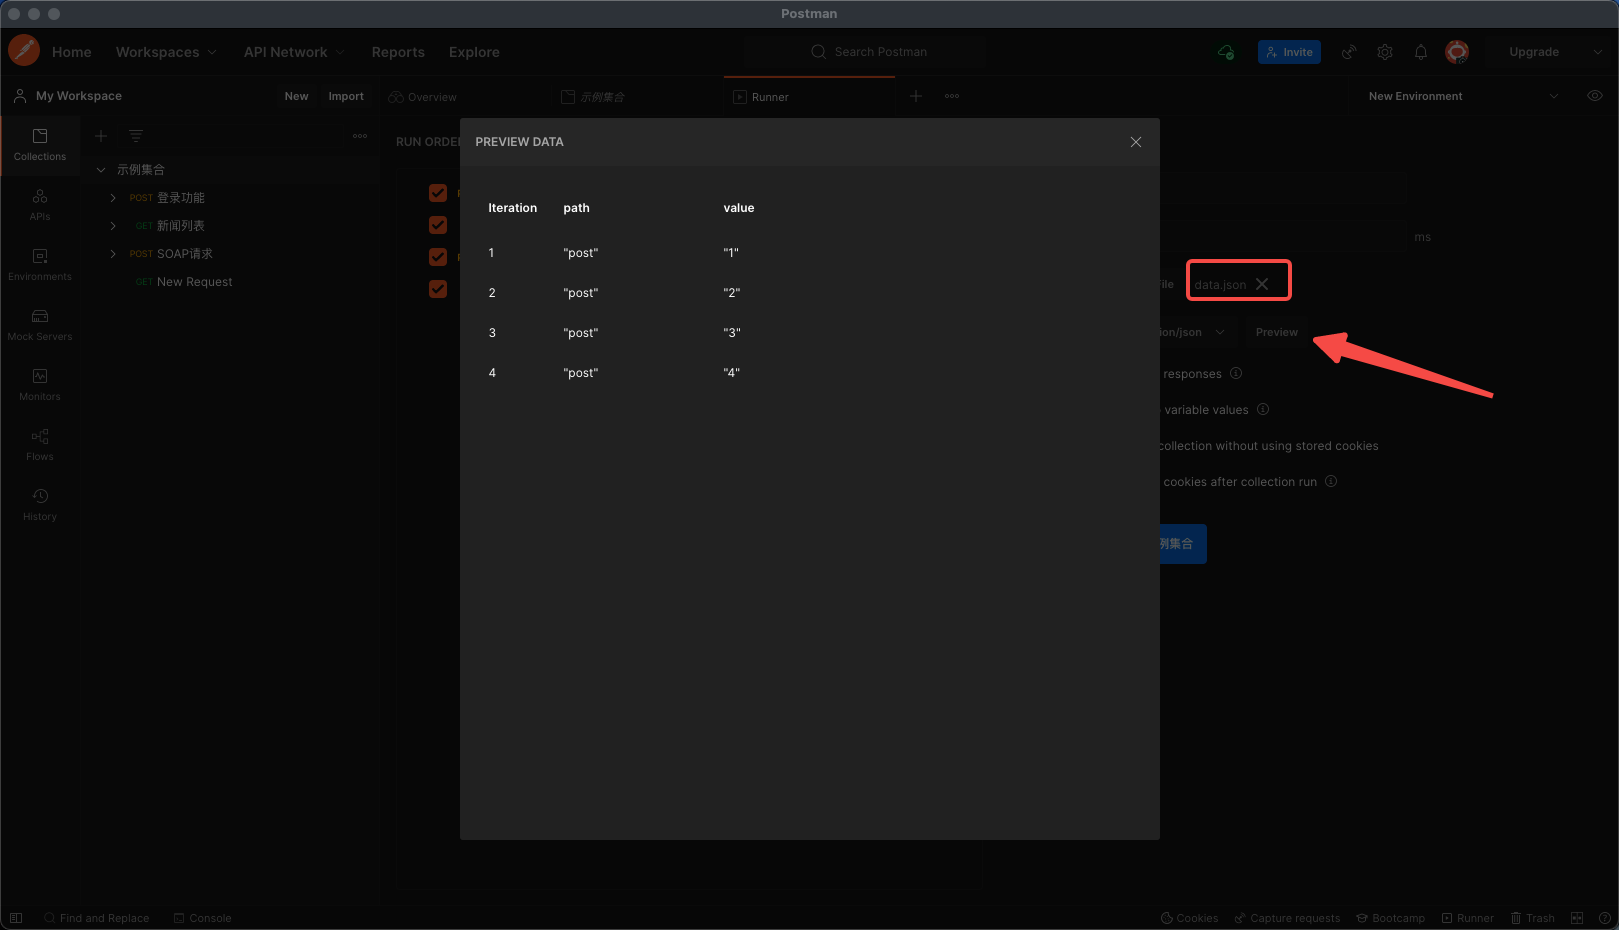This screenshot has height=930, width=1619.
Task: Click info icon next to cookies after collection run
Action: click(x=1331, y=481)
